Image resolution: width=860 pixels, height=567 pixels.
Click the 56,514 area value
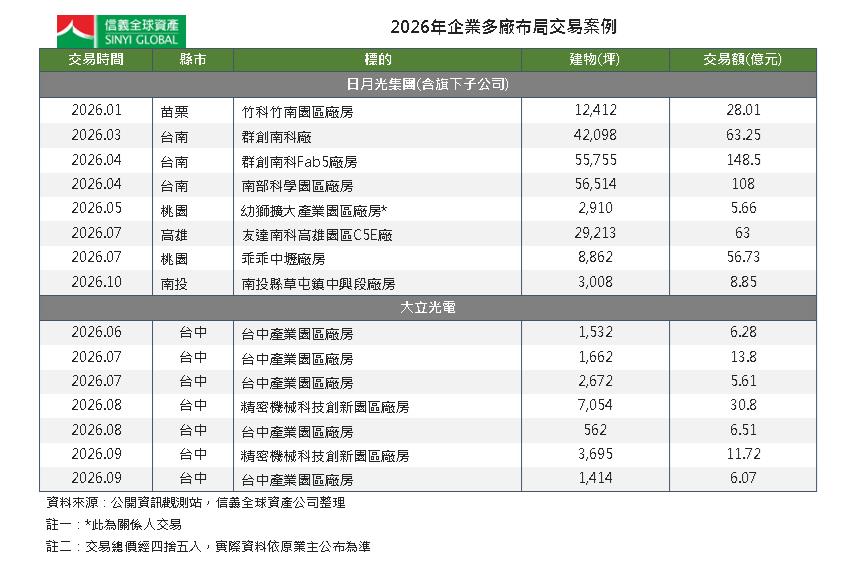pyautogui.click(x=596, y=184)
